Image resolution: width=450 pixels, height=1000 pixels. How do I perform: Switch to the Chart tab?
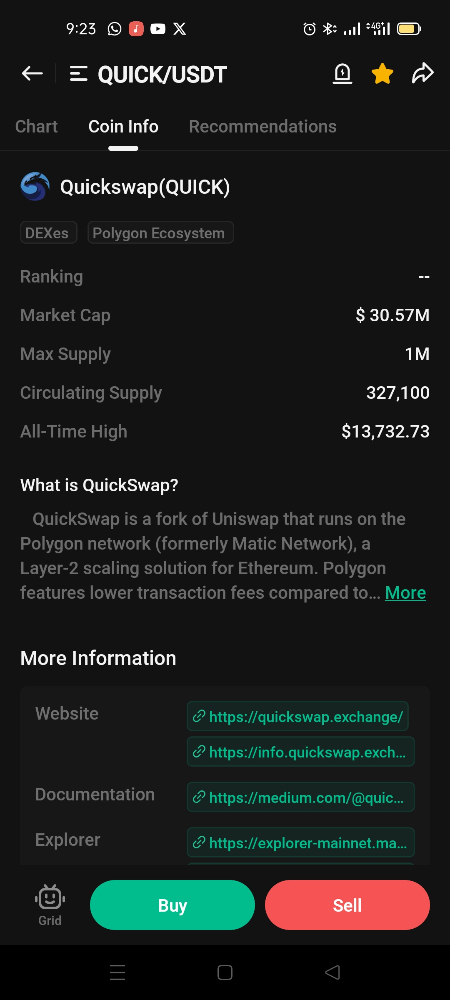click(x=36, y=126)
